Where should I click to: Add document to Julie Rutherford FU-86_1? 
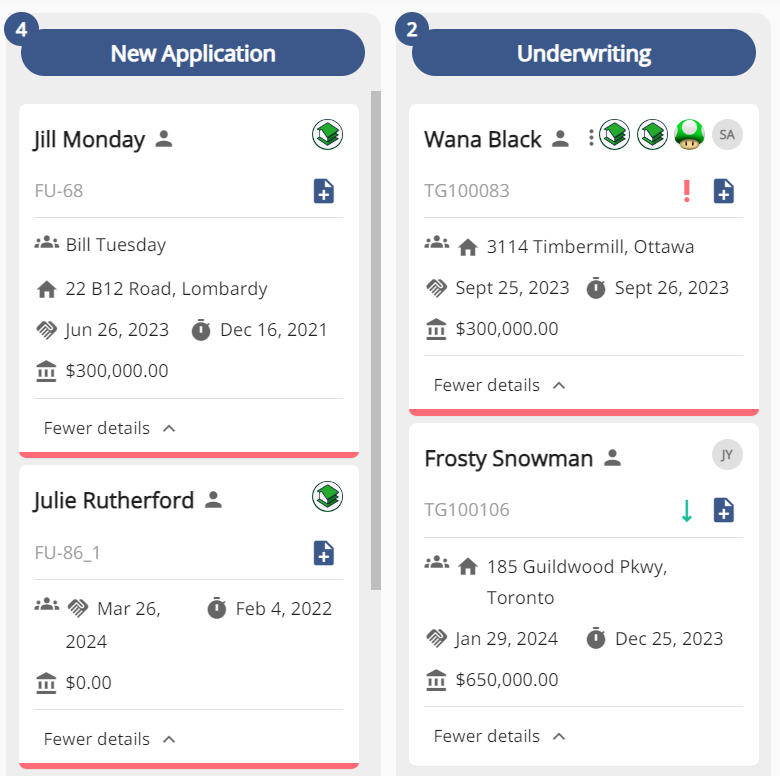[323, 553]
